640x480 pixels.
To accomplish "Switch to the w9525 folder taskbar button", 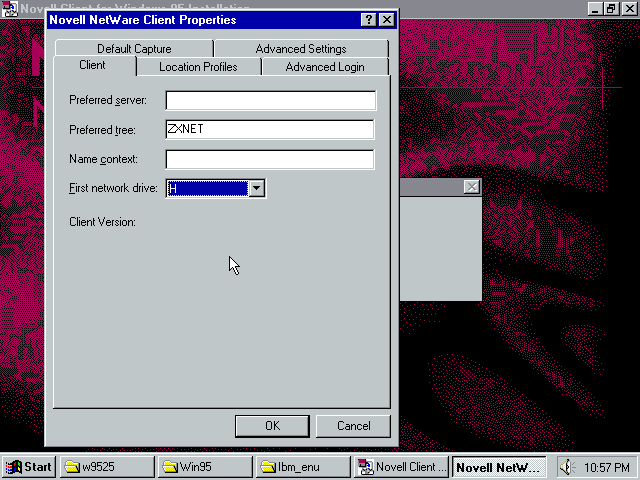I will coord(107,467).
